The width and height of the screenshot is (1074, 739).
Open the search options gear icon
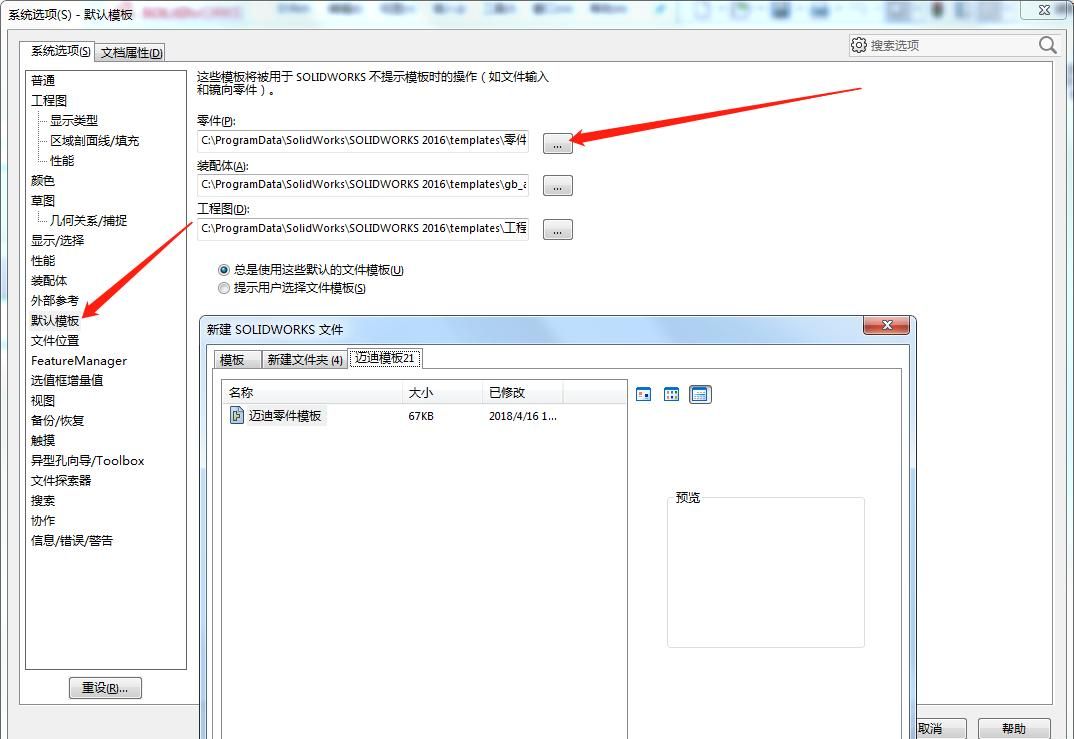(858, 45)
